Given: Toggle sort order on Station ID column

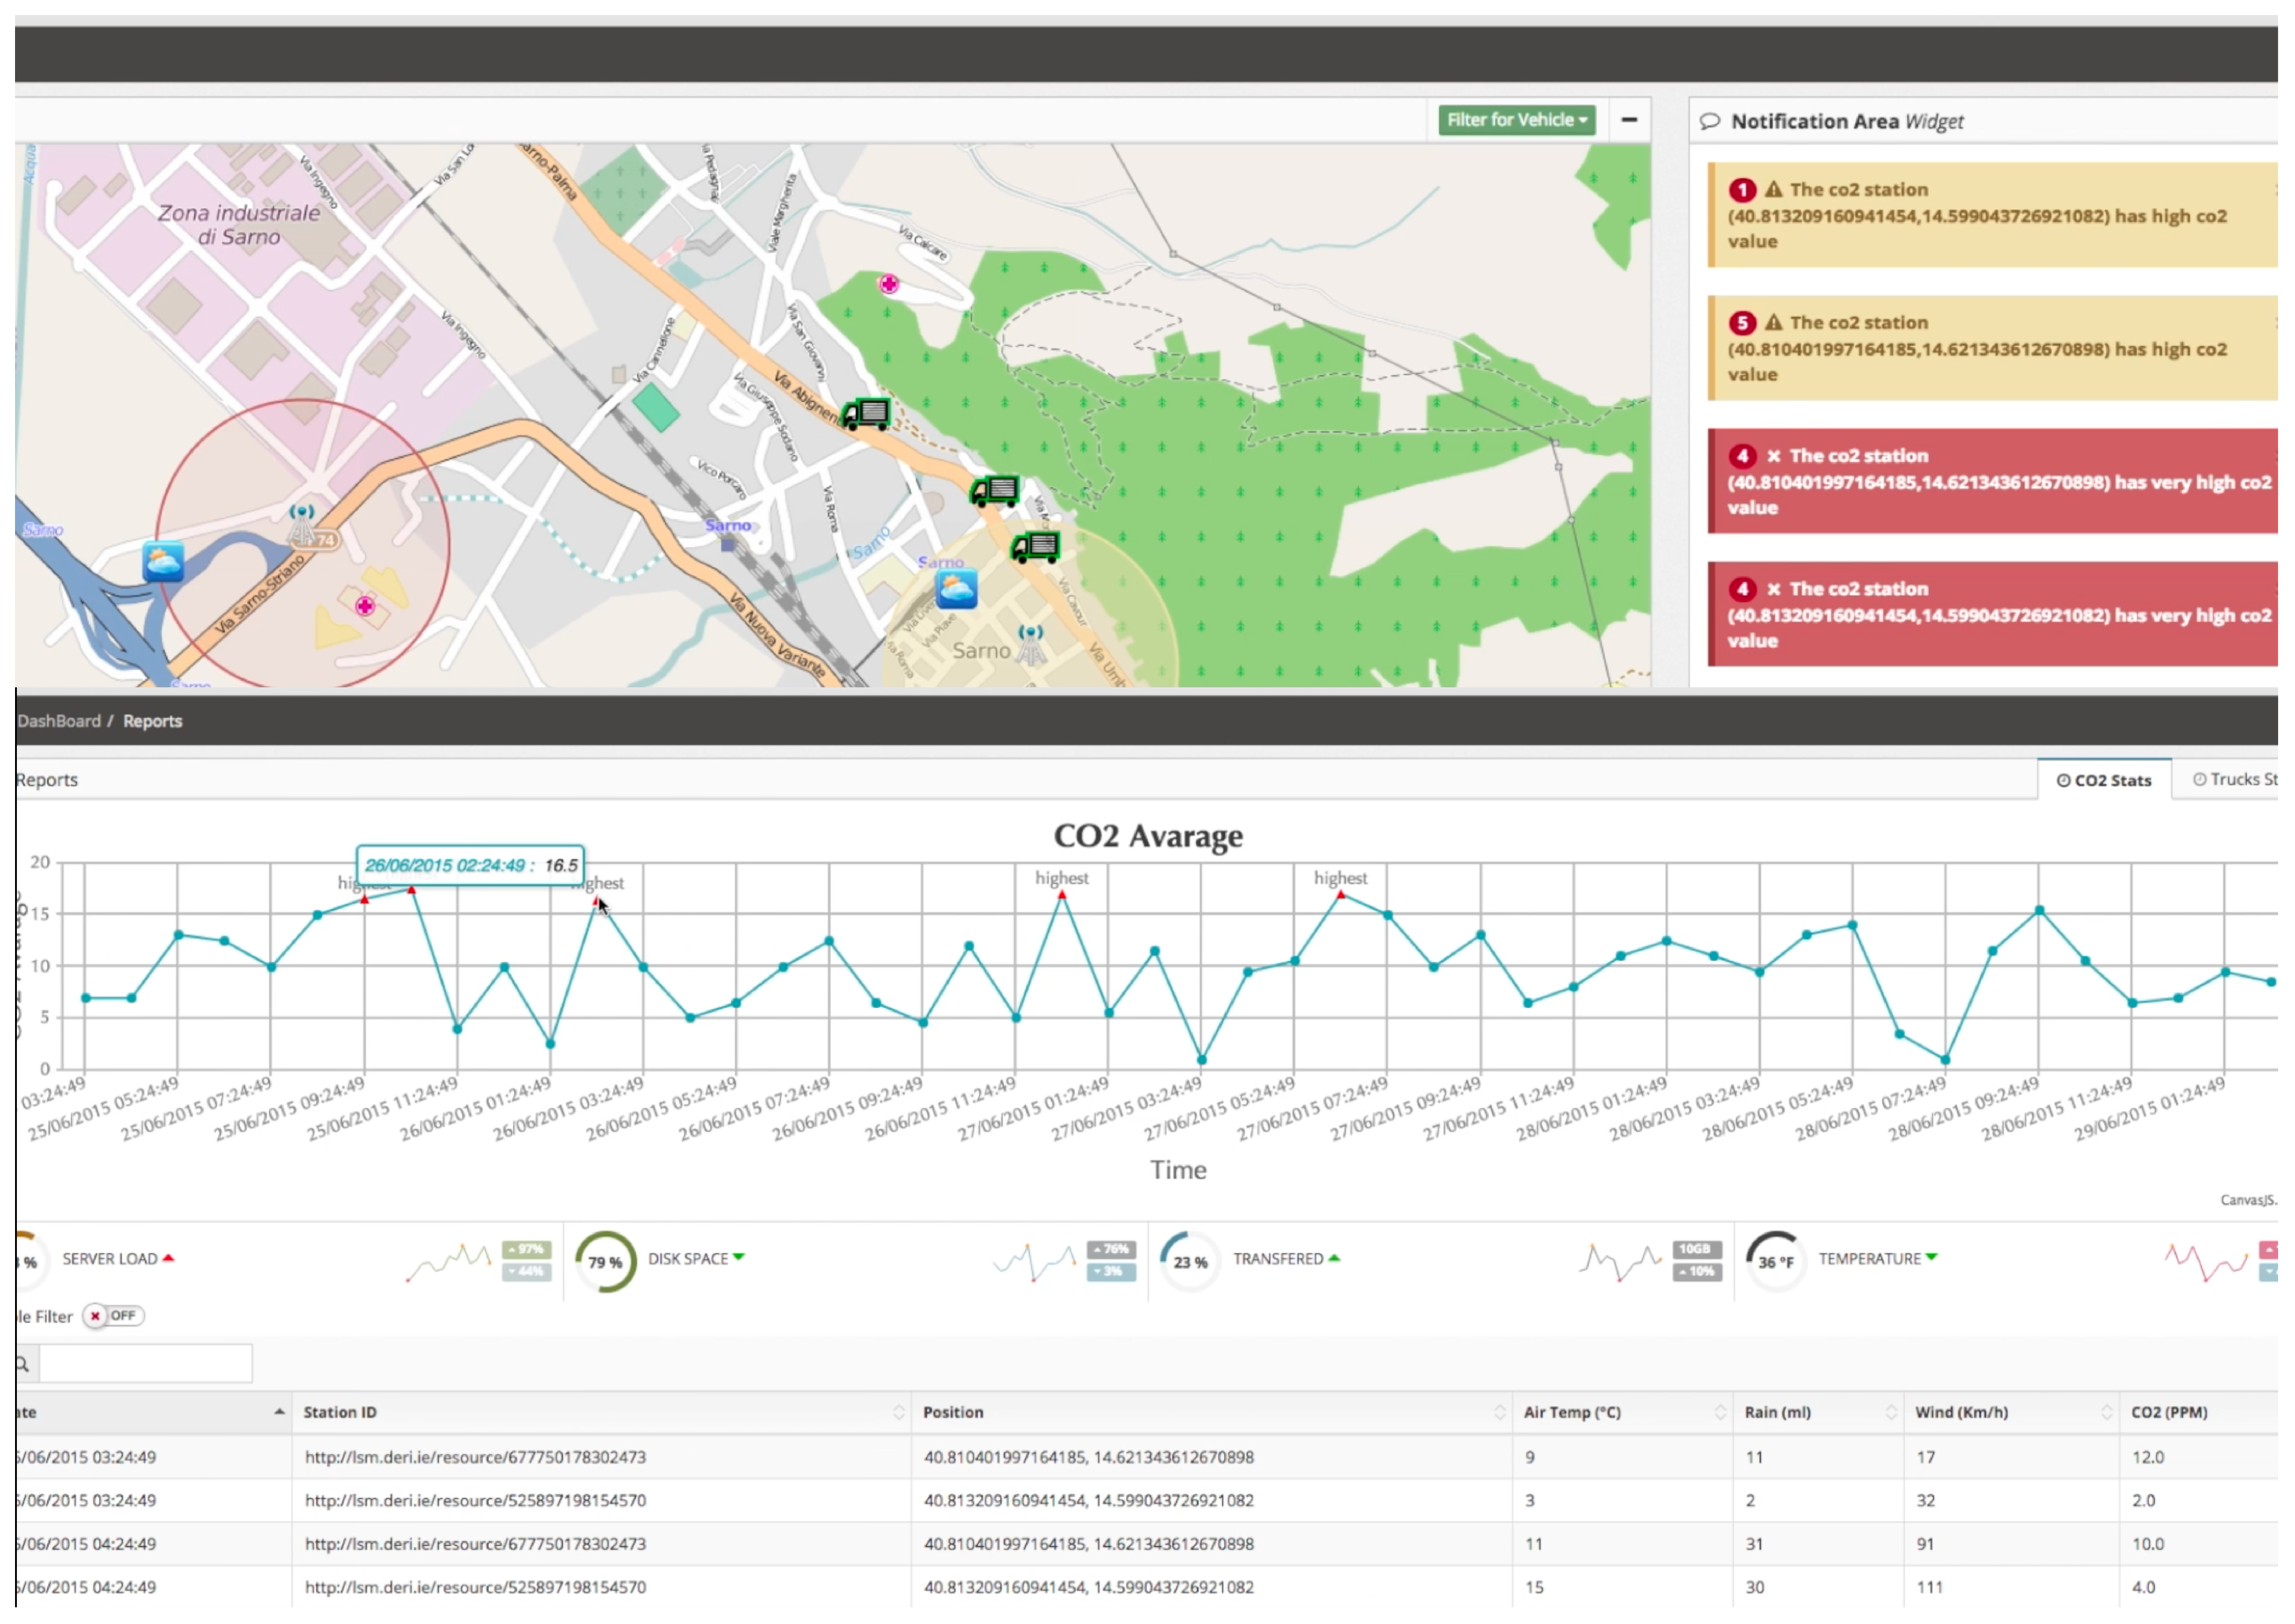Looking at the screenshot, I should click(898, 1412).
